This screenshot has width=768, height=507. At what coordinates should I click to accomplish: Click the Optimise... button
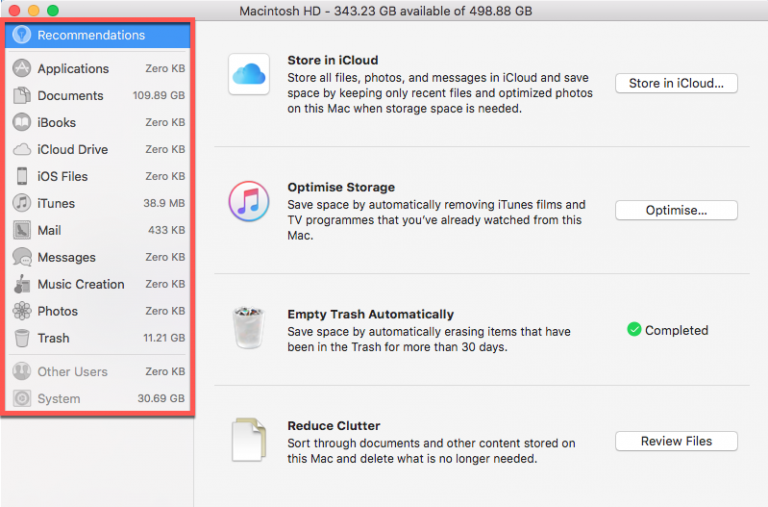coord(676,210)
